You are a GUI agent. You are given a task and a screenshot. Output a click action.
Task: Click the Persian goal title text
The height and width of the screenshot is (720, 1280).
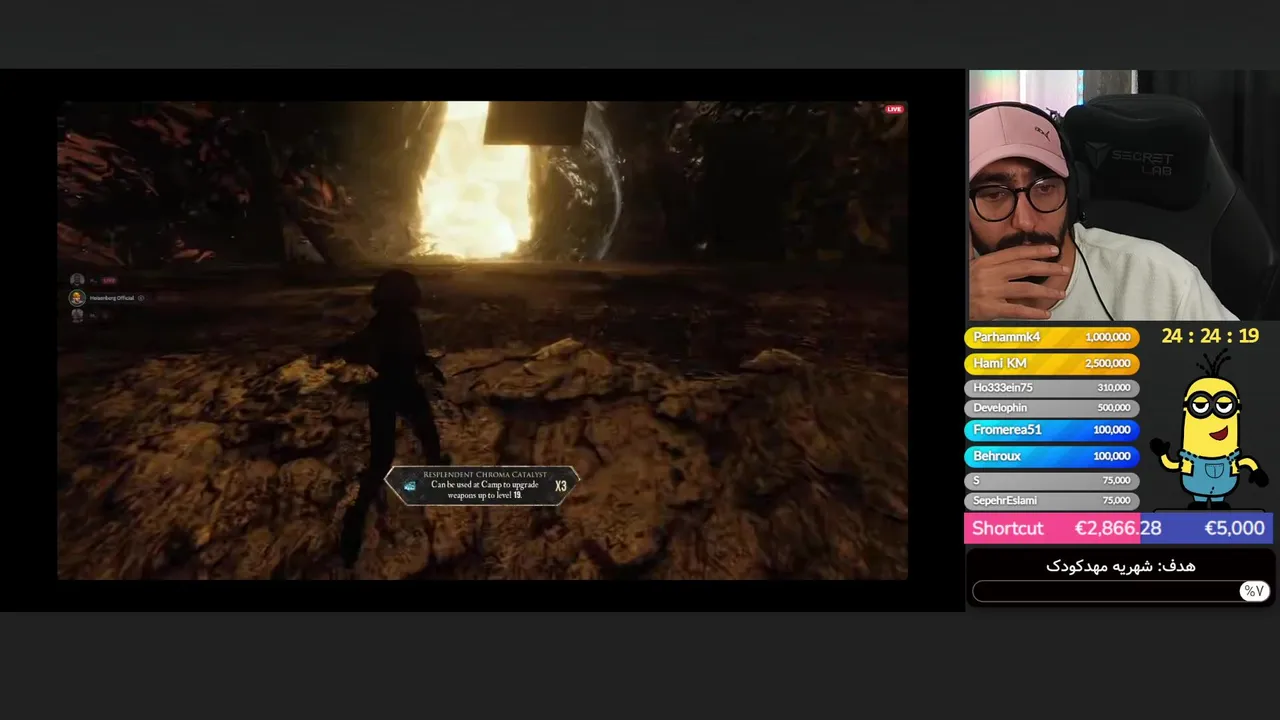click(x=1121, y=566)
